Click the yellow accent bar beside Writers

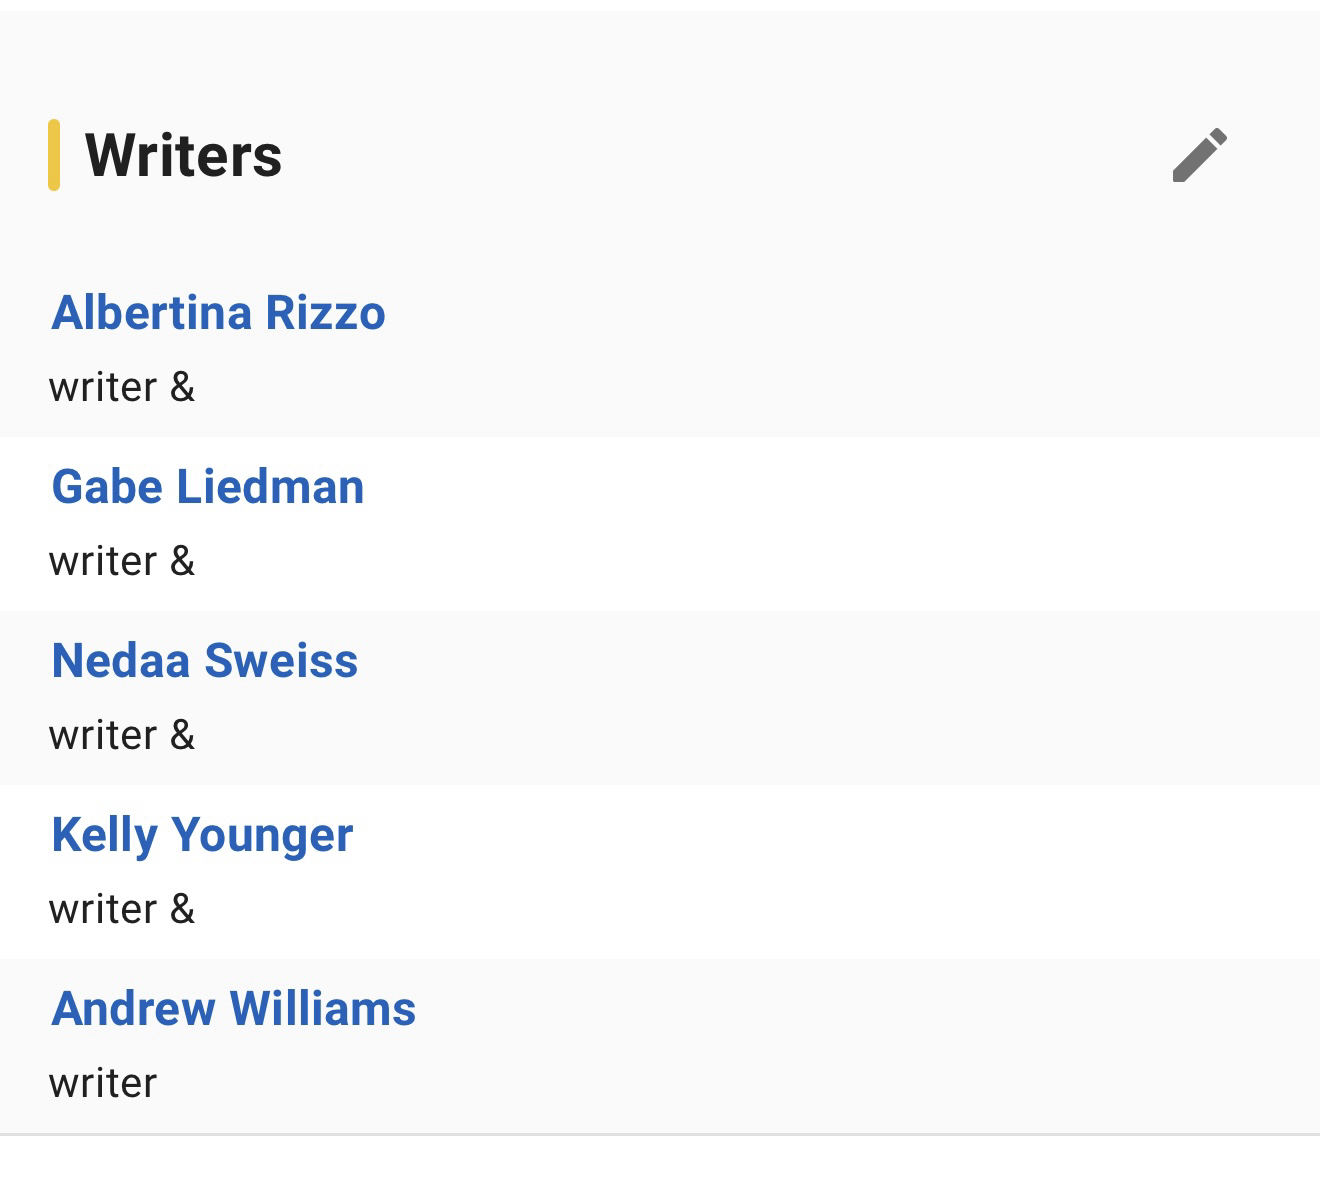pyautogui.click(x=54, y=155)
